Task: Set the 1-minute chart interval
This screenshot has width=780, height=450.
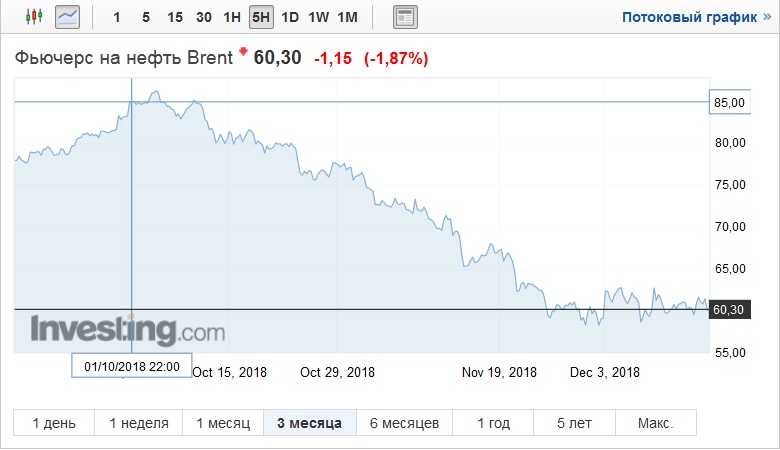Action: click(x=118, y=17)
